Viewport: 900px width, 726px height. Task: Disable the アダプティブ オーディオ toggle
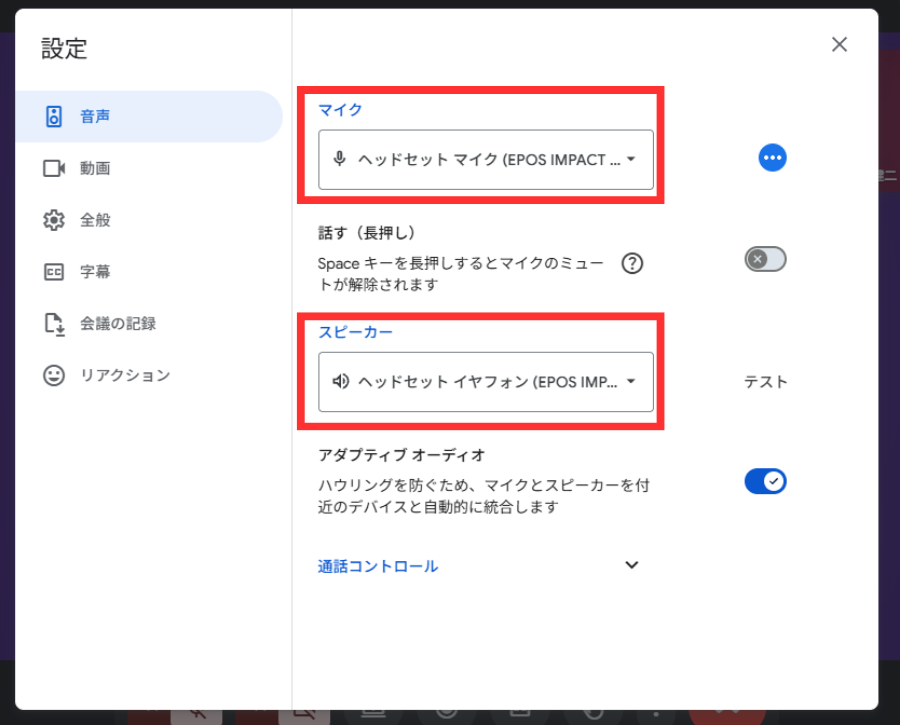(765, 481)
